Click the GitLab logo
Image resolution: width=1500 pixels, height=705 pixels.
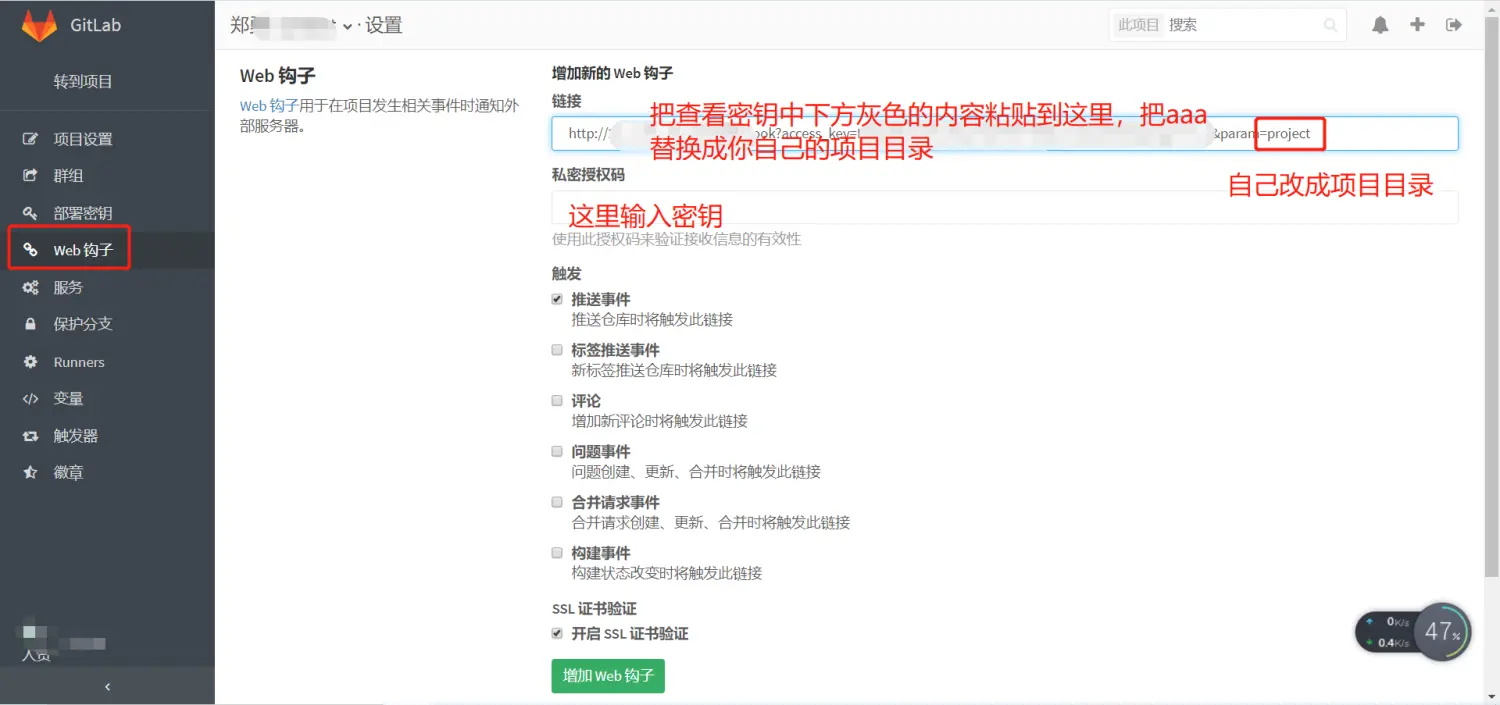point(42,24)
